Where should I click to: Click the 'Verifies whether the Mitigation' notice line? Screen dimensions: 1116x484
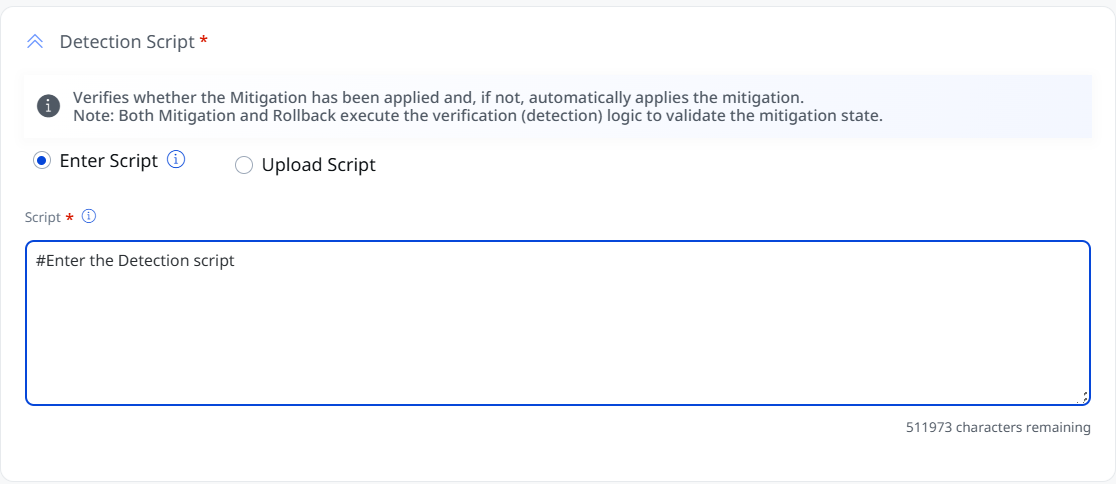click(x=443, y=98)
